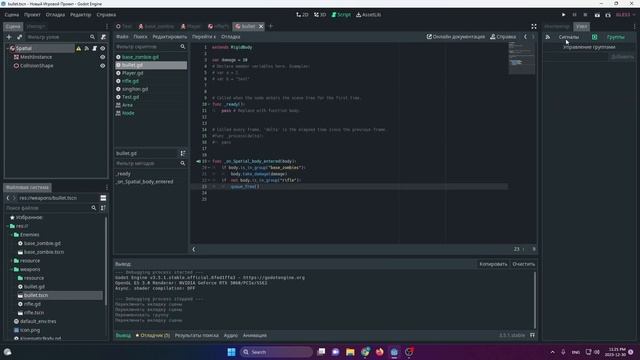Go forward in file system path
This screenshot has height=360, width=640.
coord(14,198)
